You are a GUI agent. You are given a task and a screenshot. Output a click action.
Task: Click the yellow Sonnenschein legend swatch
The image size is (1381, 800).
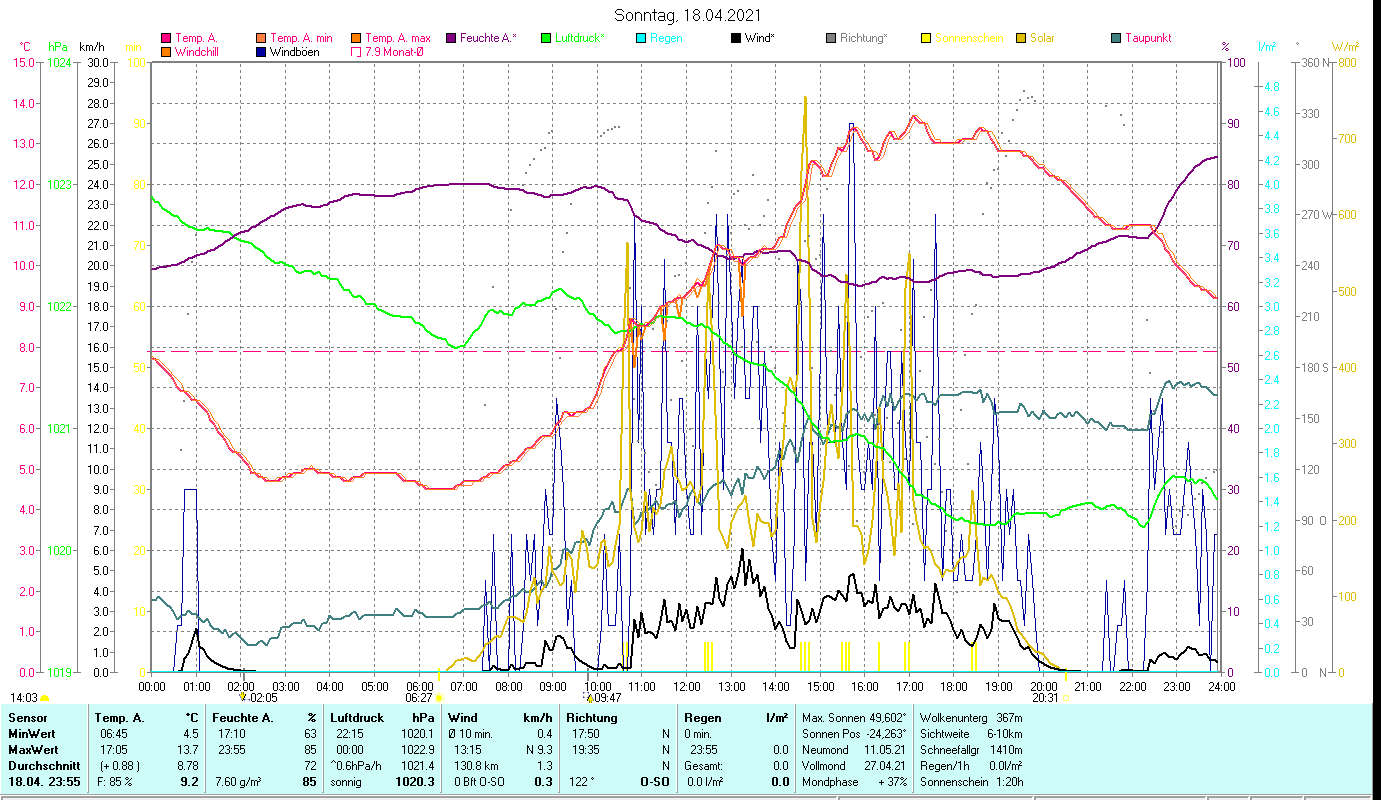(926, 38)
